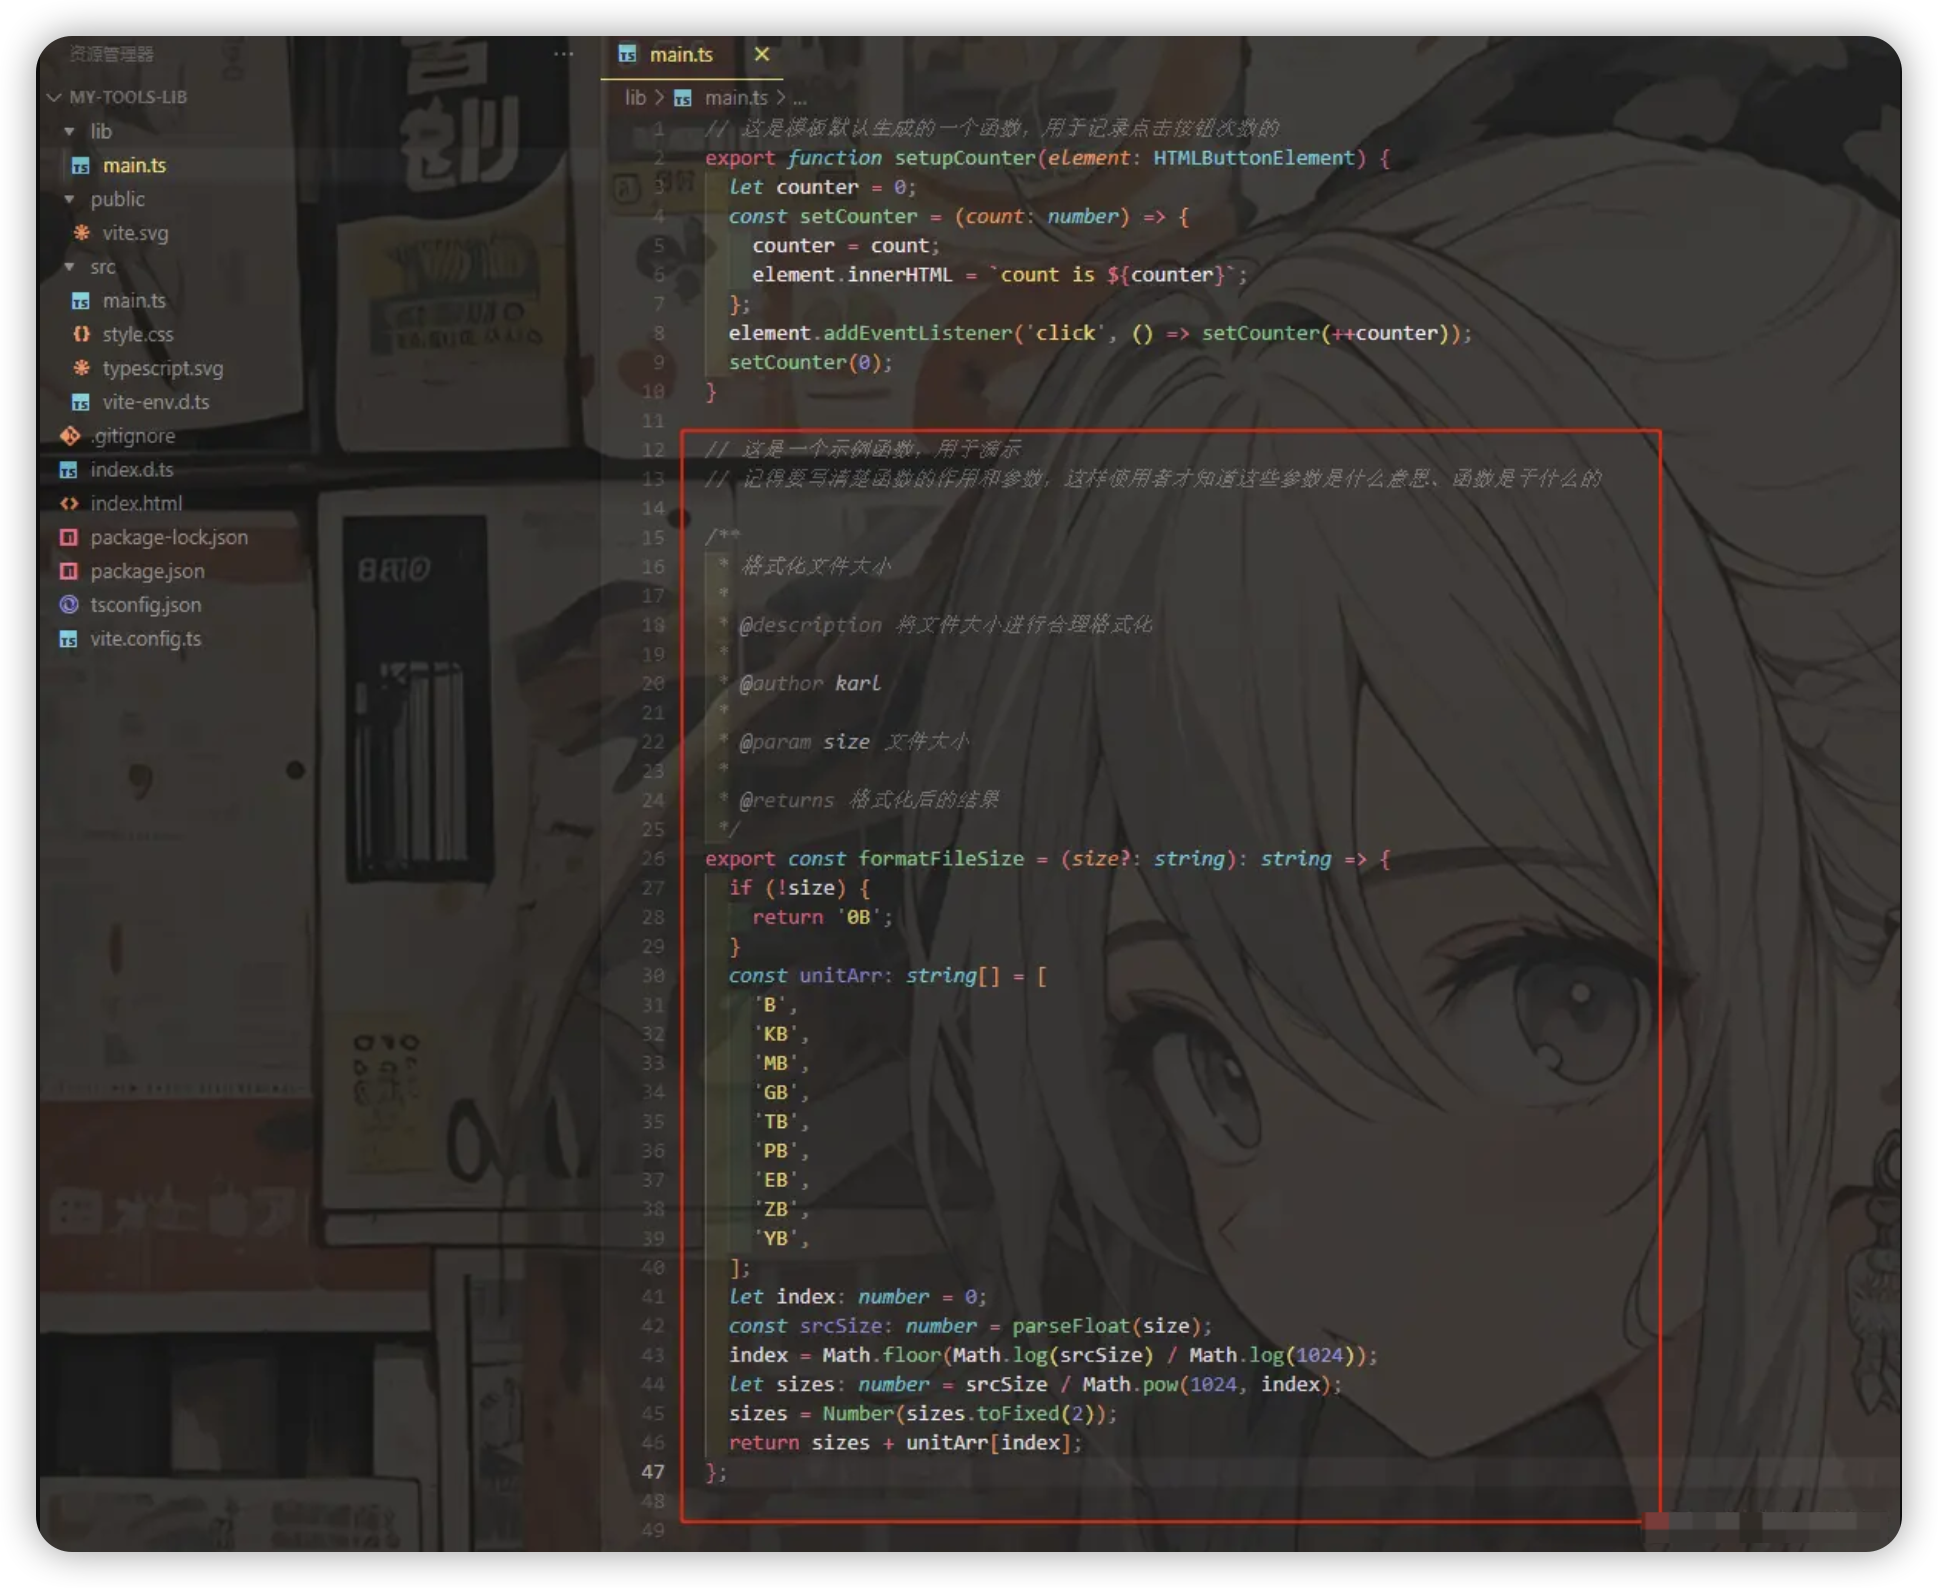Viewport: 1938px width, 1588px height.
Task: Click TypeScript icon of lib main.ts
Action: pos(81,166)
